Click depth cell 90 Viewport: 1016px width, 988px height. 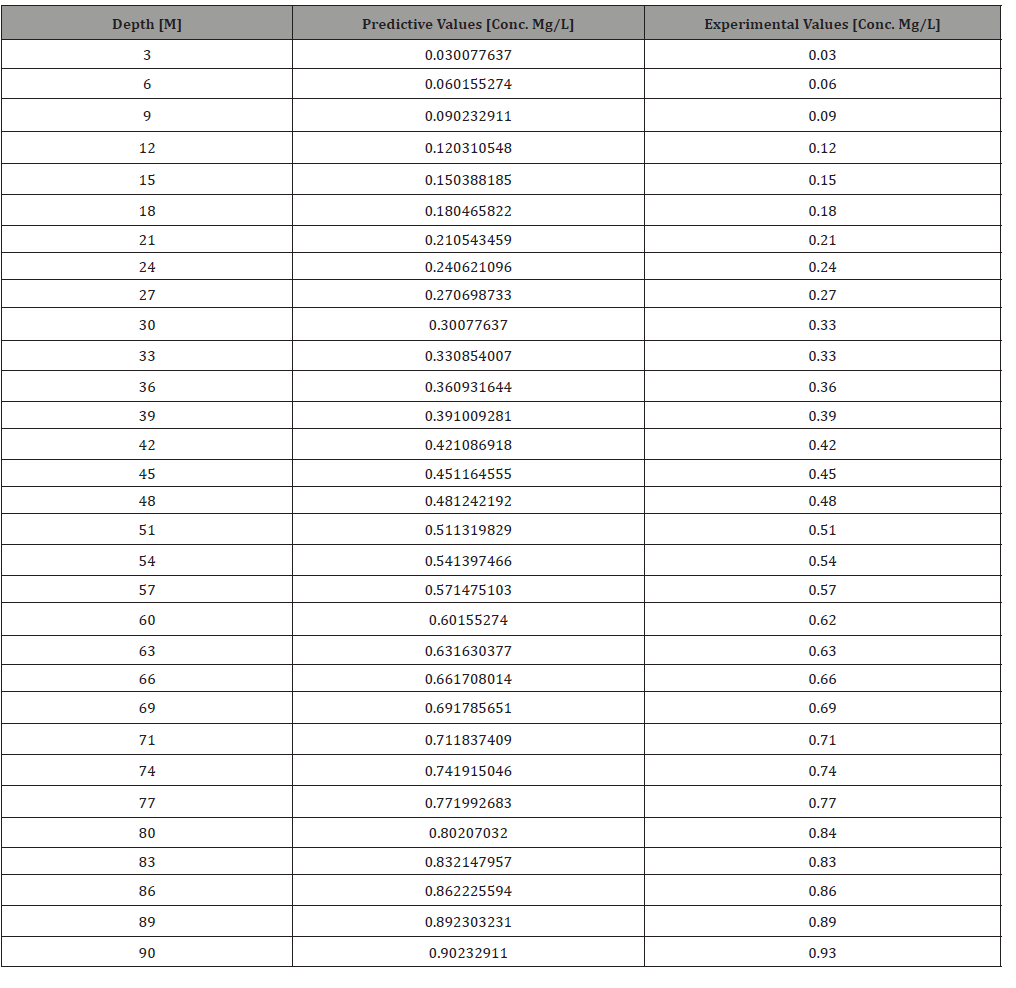[147, 953]
